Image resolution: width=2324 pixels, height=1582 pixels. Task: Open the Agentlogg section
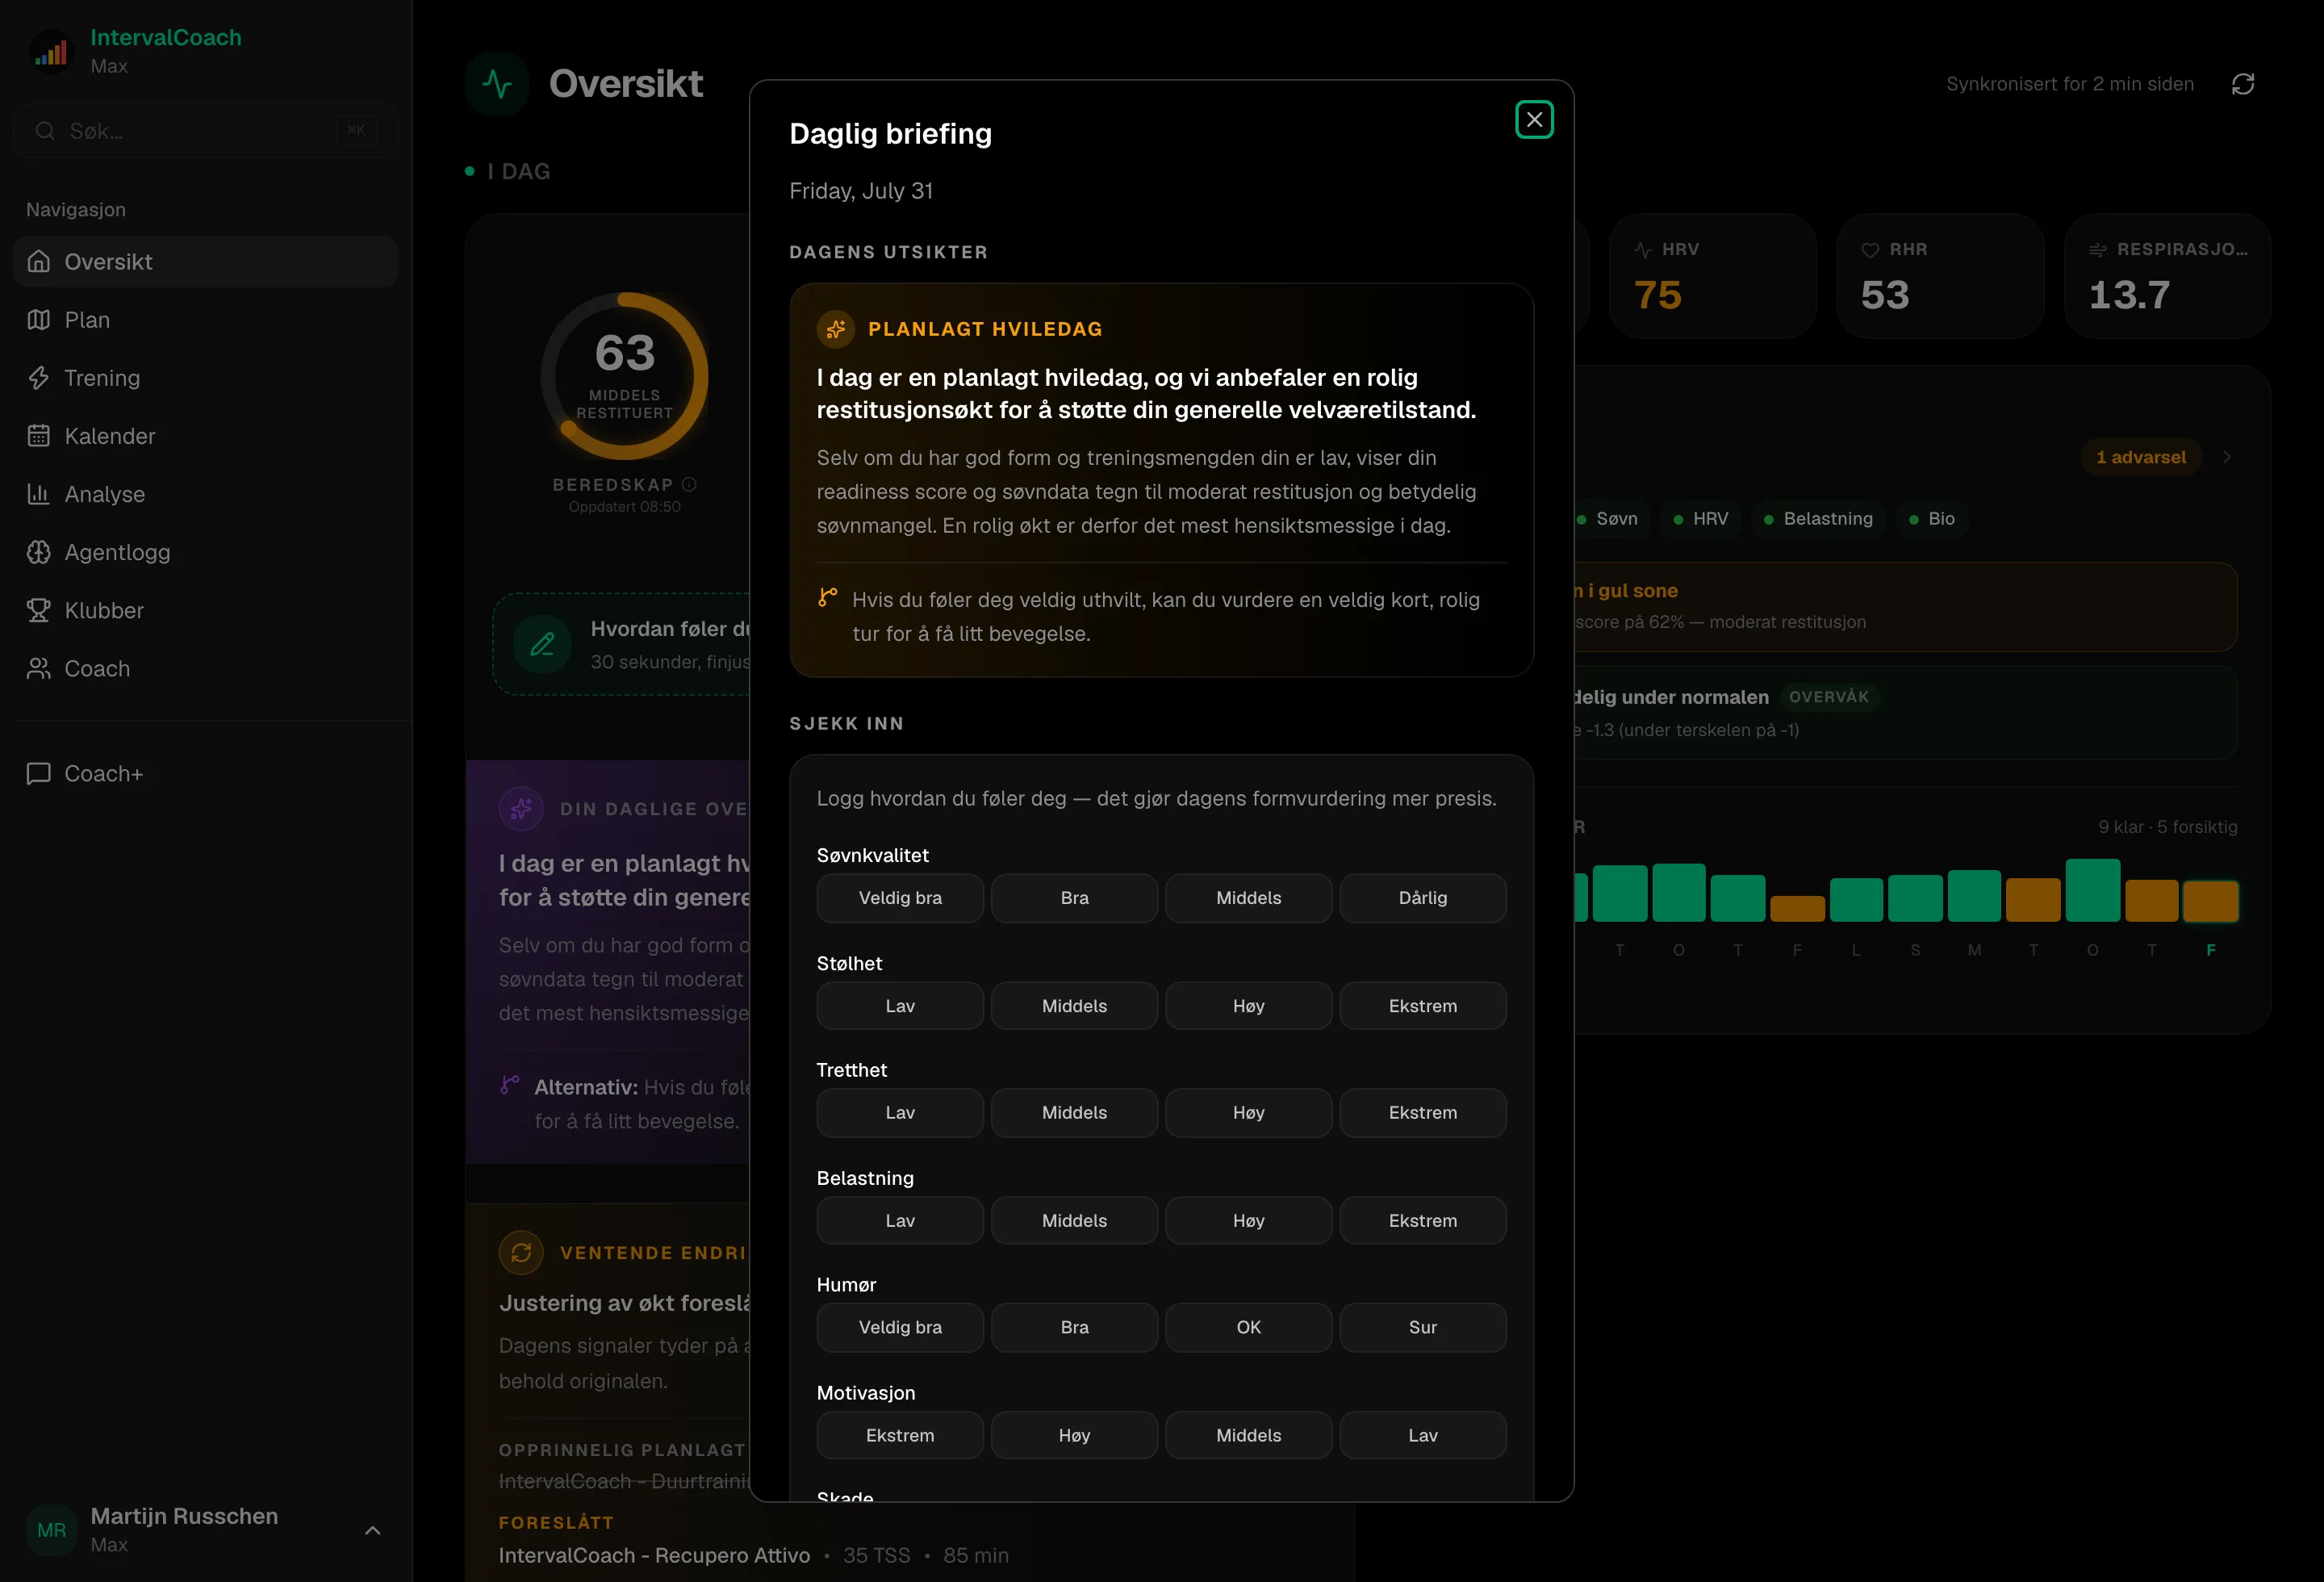coord(206,552)
